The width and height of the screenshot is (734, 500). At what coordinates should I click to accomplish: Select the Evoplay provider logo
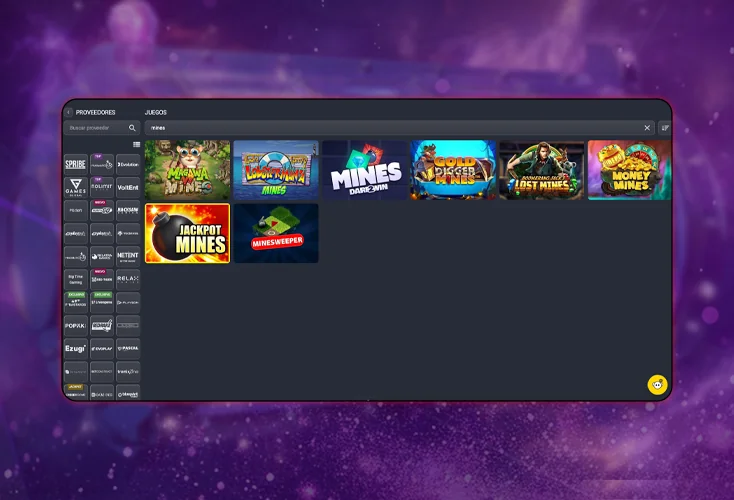[x=102, y=348]
